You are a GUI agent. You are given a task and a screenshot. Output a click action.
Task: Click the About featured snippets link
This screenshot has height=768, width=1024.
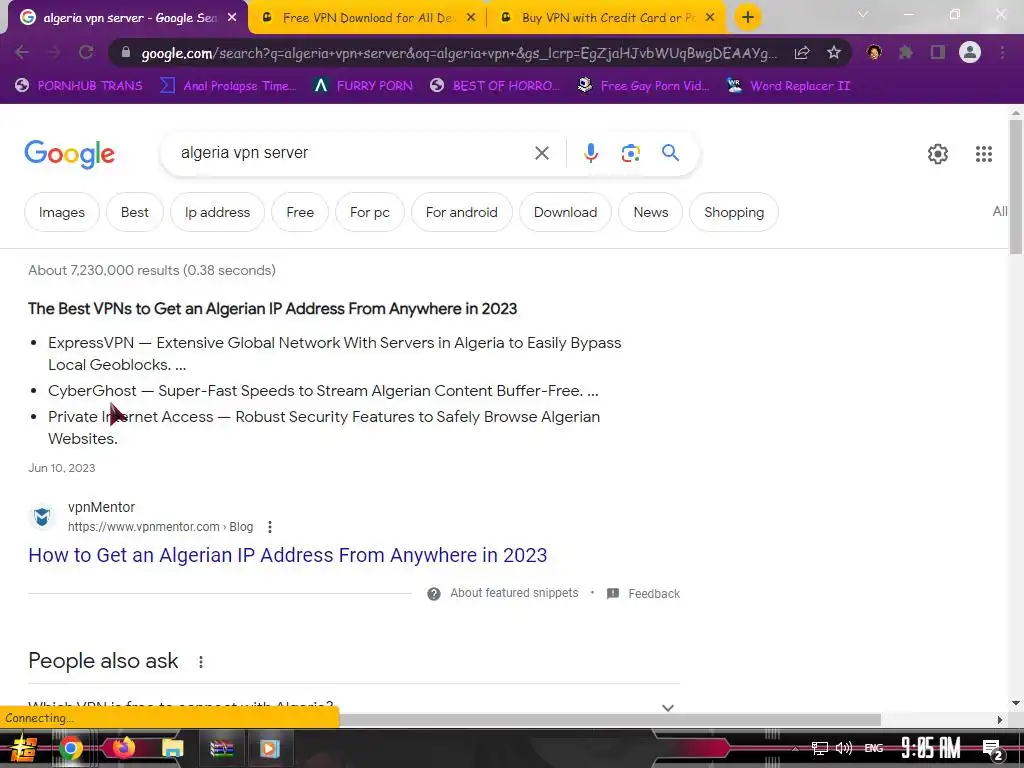pos(514,593)
